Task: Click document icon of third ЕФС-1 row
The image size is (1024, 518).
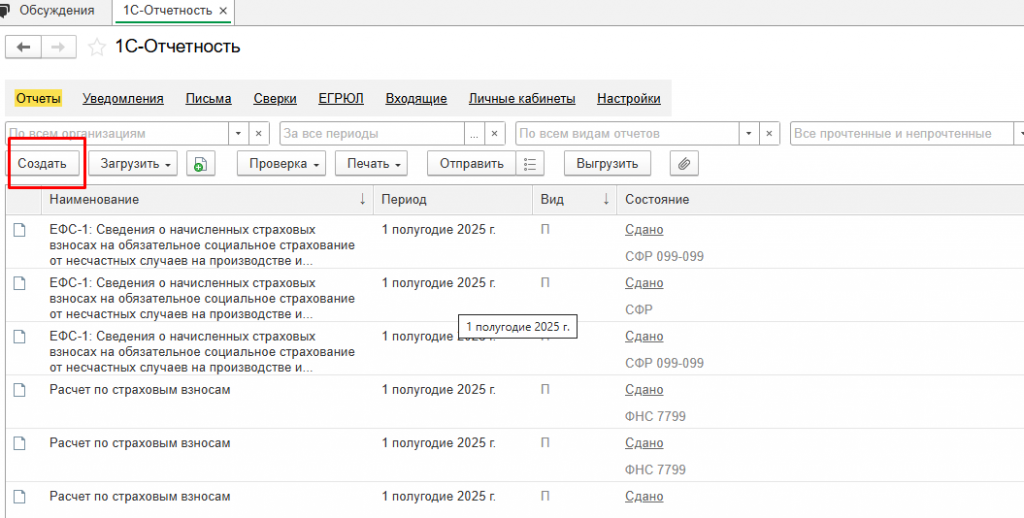Action: pyautogui.click(x=20, y=336)
